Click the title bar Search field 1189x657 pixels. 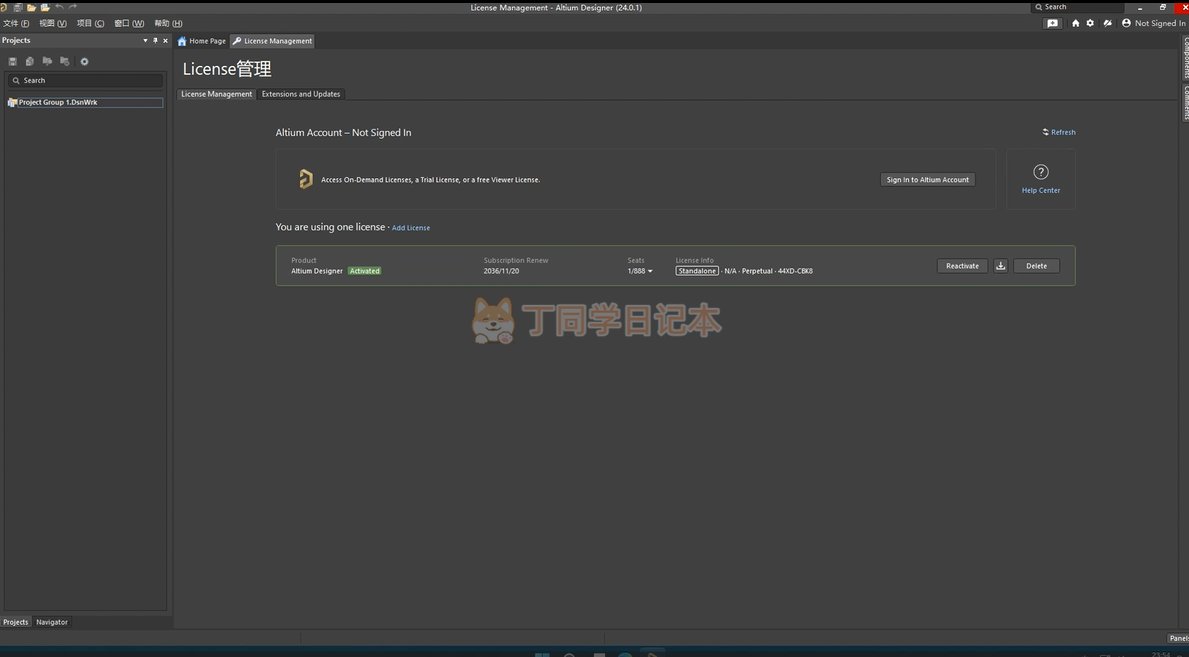(x=1077, y=7)
